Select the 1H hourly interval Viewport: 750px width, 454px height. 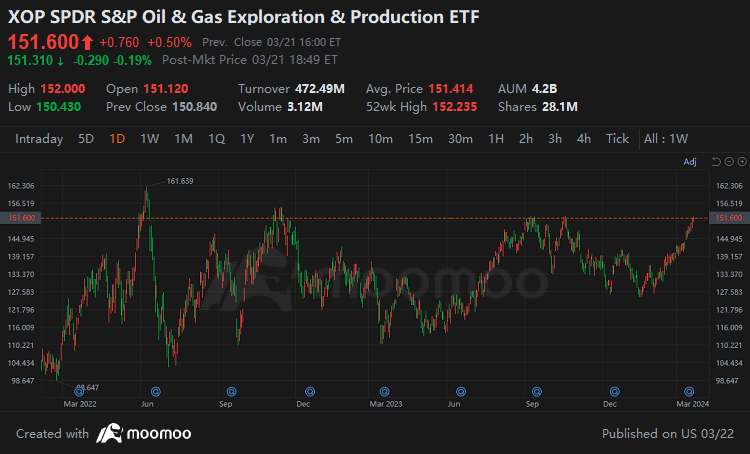(496, 139)
